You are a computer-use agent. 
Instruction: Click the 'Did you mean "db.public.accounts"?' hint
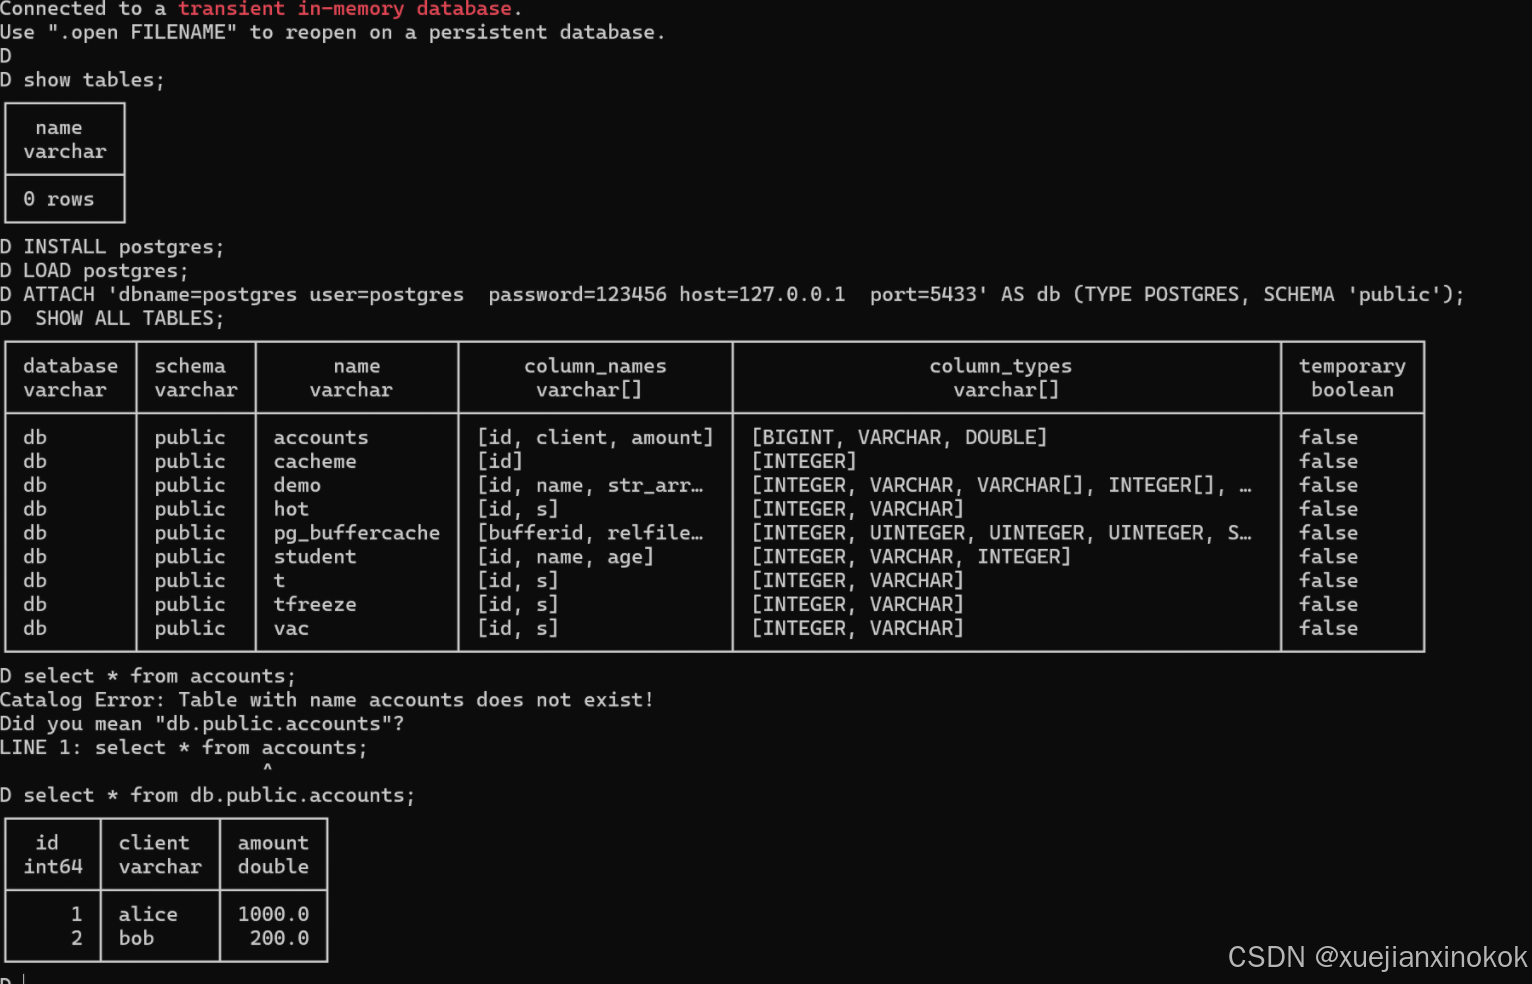click(202, 724)
